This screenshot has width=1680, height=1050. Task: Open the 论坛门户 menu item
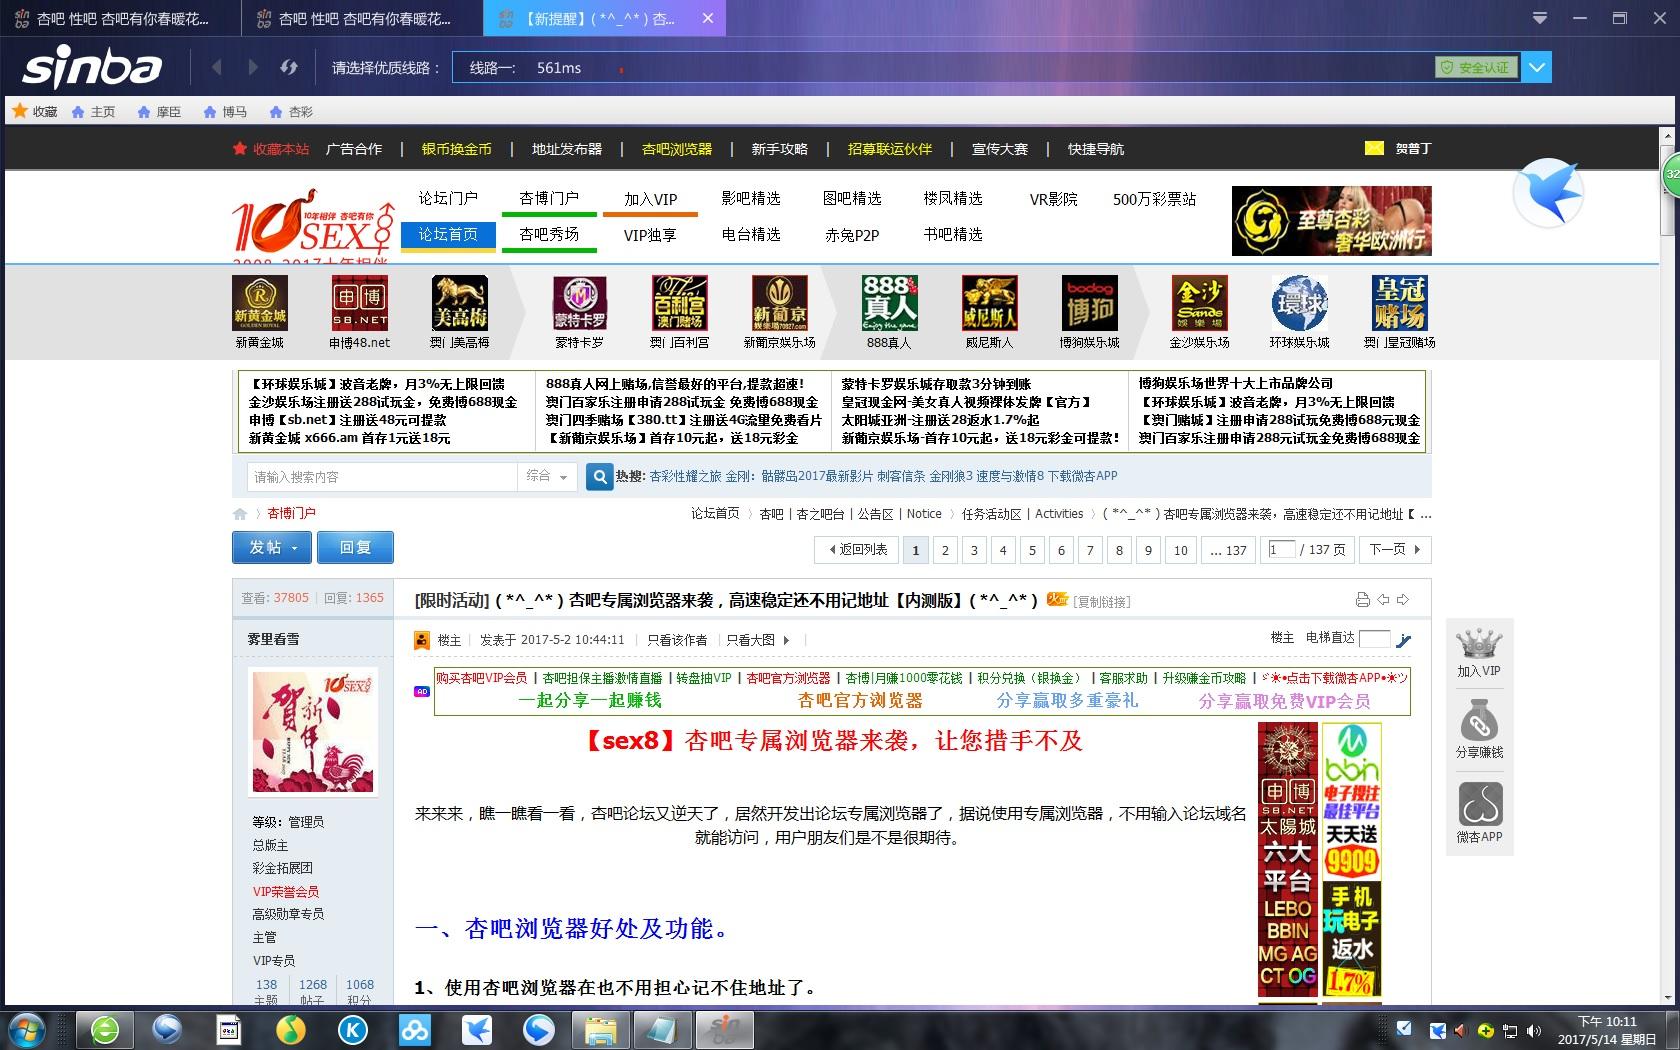click(448, 198)
